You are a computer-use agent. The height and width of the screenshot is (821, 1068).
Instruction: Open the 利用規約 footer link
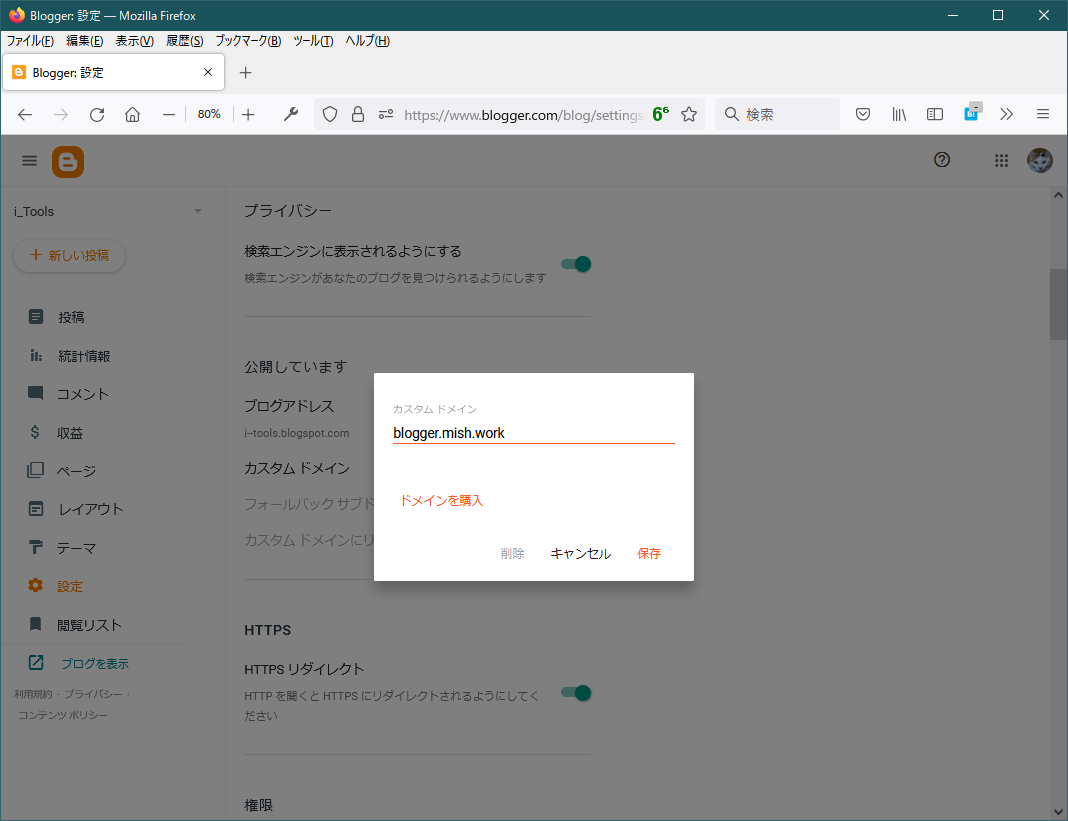[x=33, y=694]
